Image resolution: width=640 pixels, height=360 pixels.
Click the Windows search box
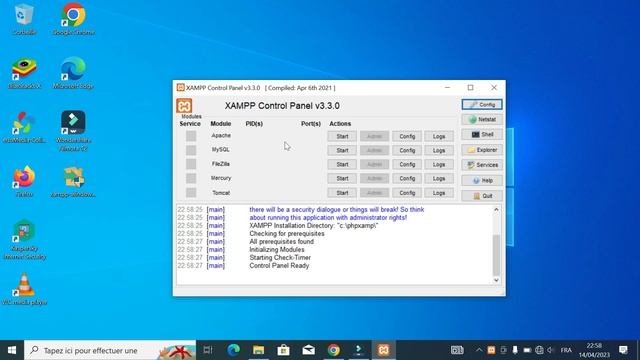click(110, 350)
